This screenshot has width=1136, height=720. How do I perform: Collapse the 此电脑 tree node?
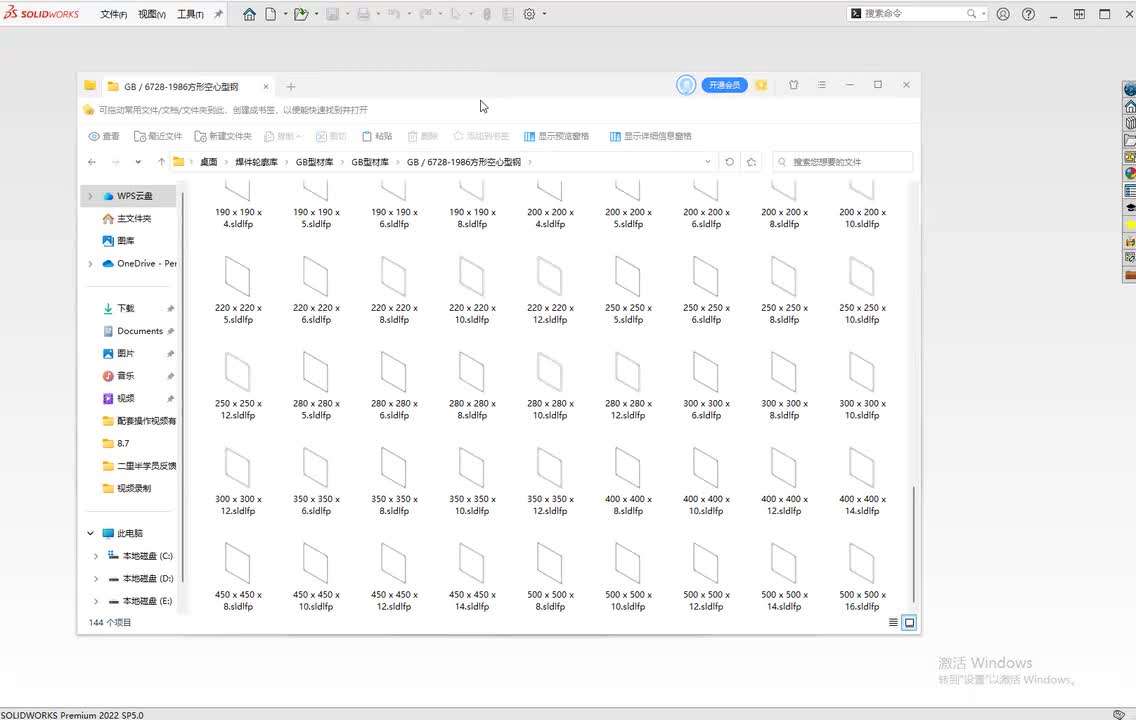(x=91, y=533)
